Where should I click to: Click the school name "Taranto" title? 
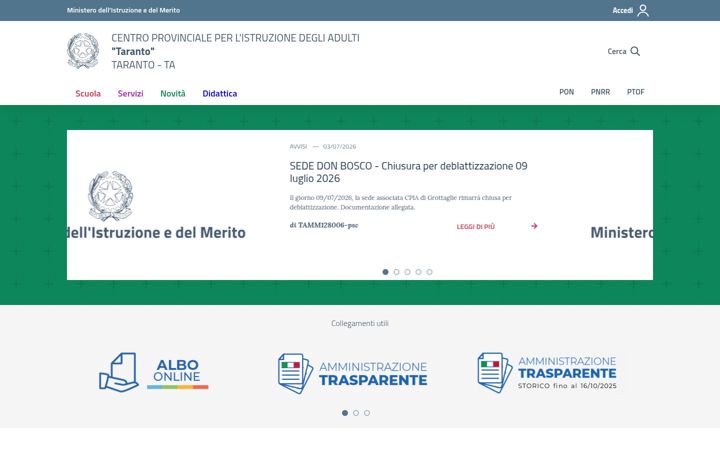133,51
